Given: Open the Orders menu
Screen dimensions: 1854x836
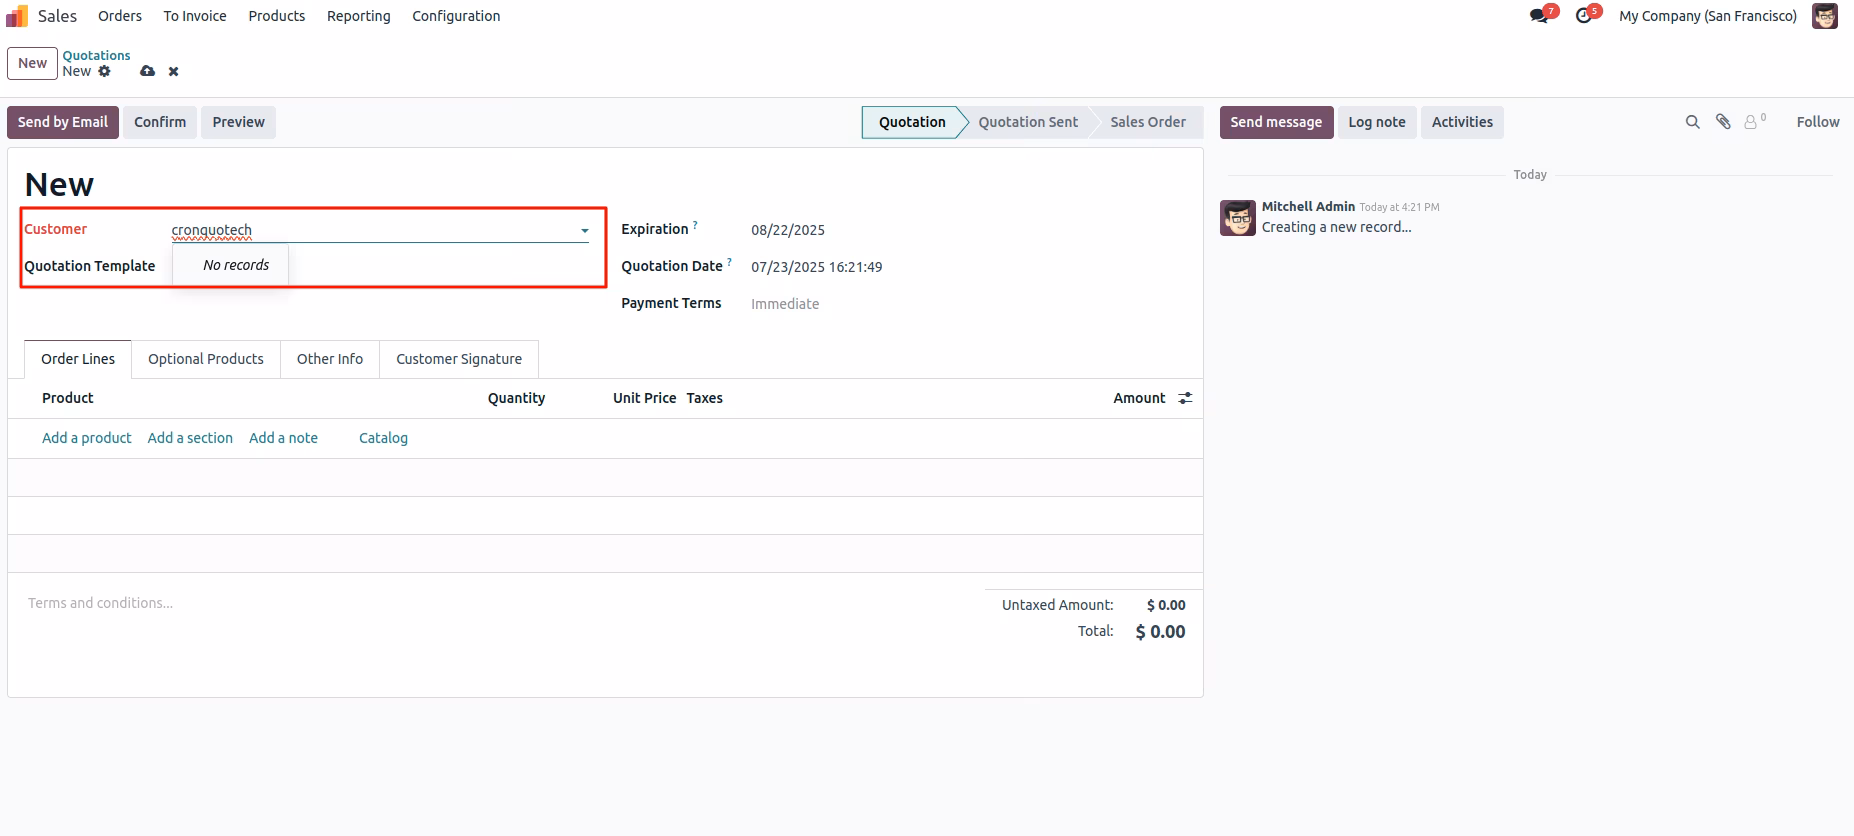Looking at the screenshot, I should pyautogui.click(x=120, y=16).
